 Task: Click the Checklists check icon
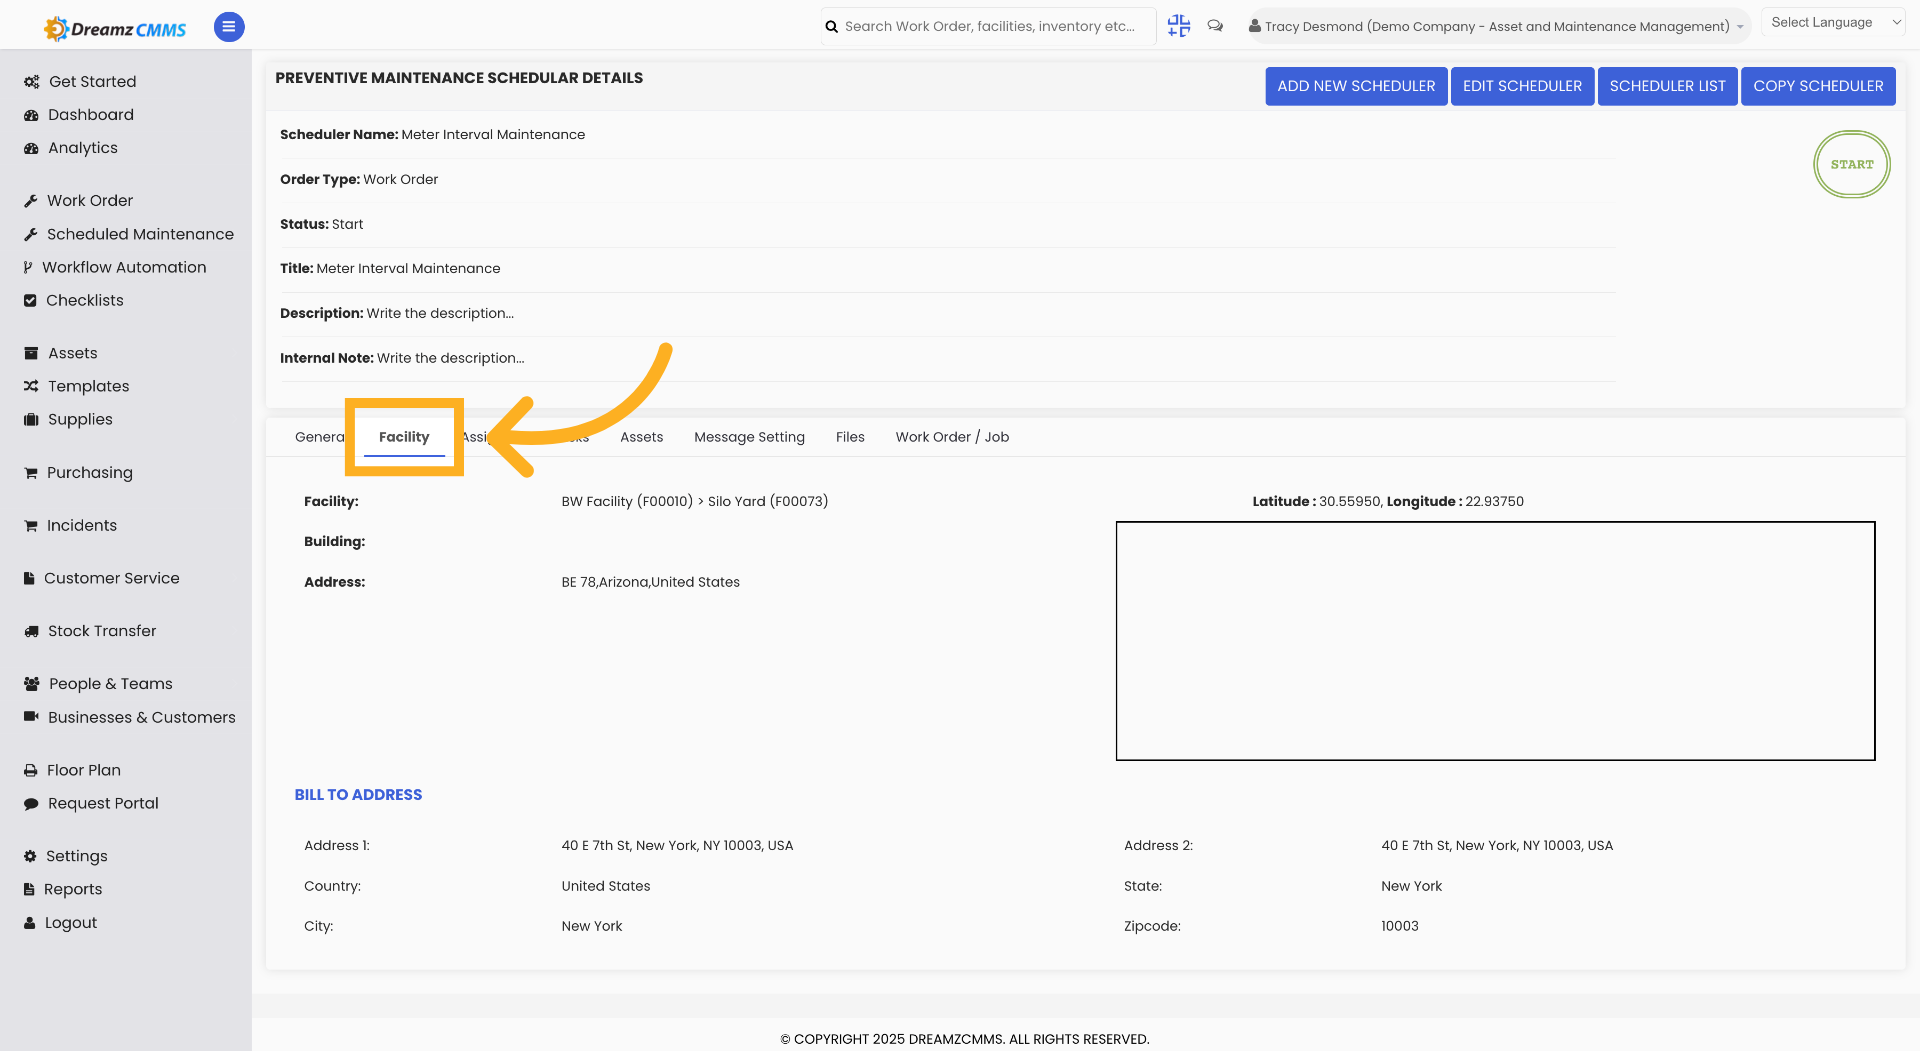click(x=30, y=300)
